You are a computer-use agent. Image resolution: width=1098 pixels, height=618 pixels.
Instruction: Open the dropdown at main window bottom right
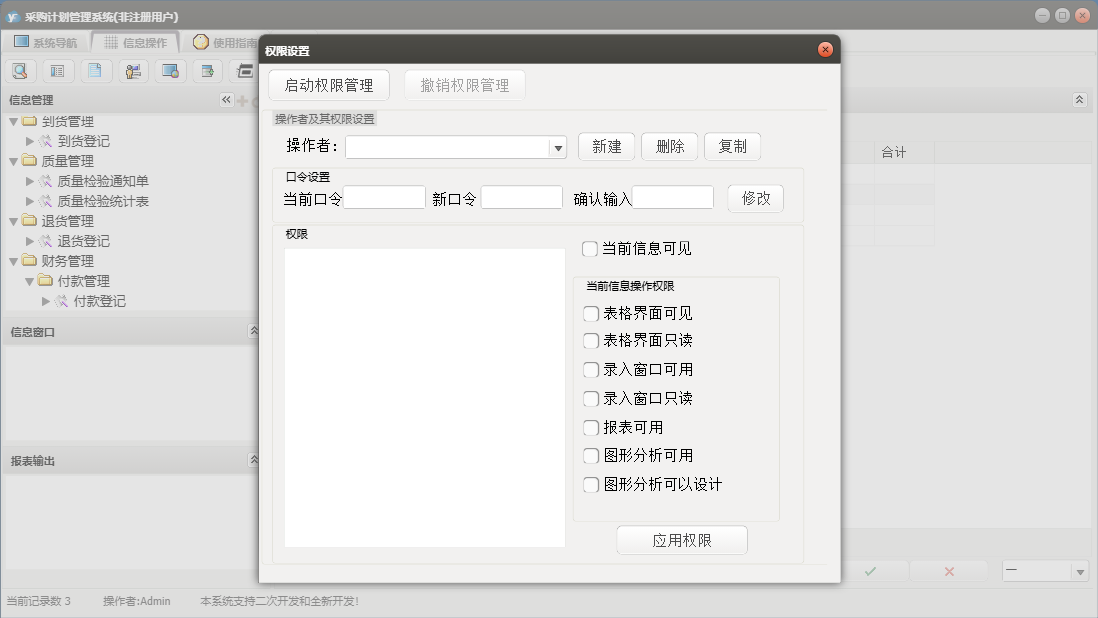click(1080, 572)
